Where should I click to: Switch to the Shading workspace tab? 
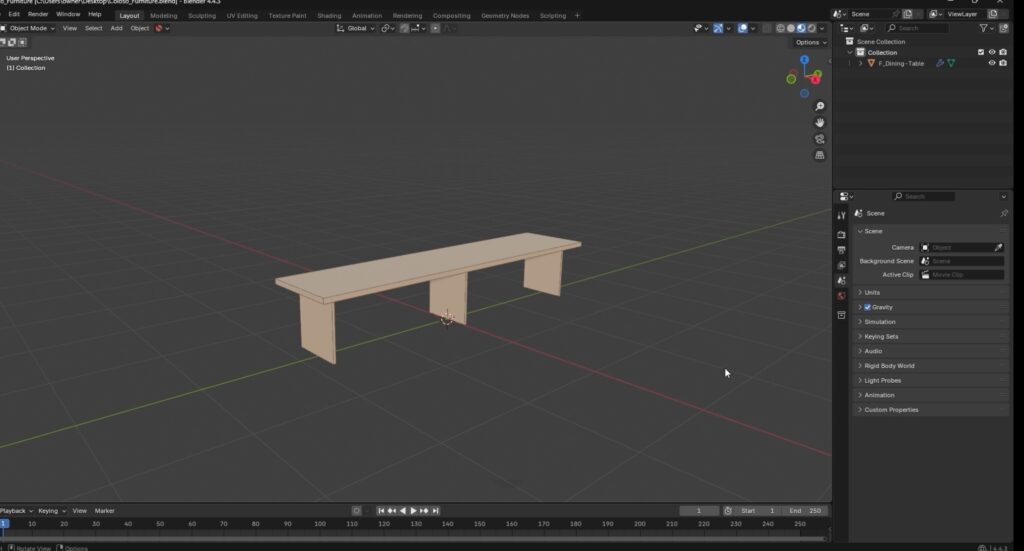328,16
